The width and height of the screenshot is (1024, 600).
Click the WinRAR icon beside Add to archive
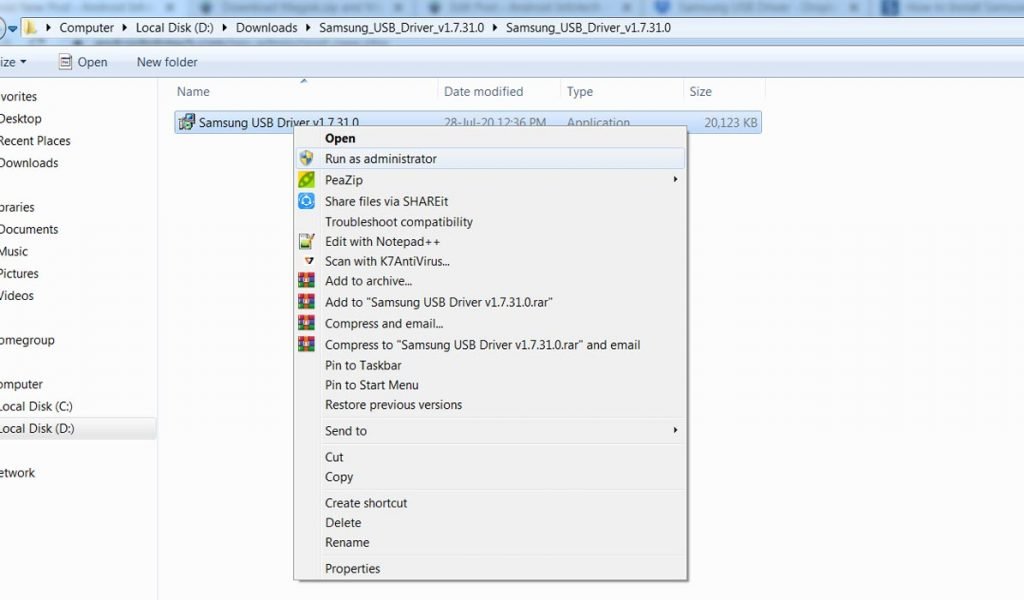coord(306,281)
